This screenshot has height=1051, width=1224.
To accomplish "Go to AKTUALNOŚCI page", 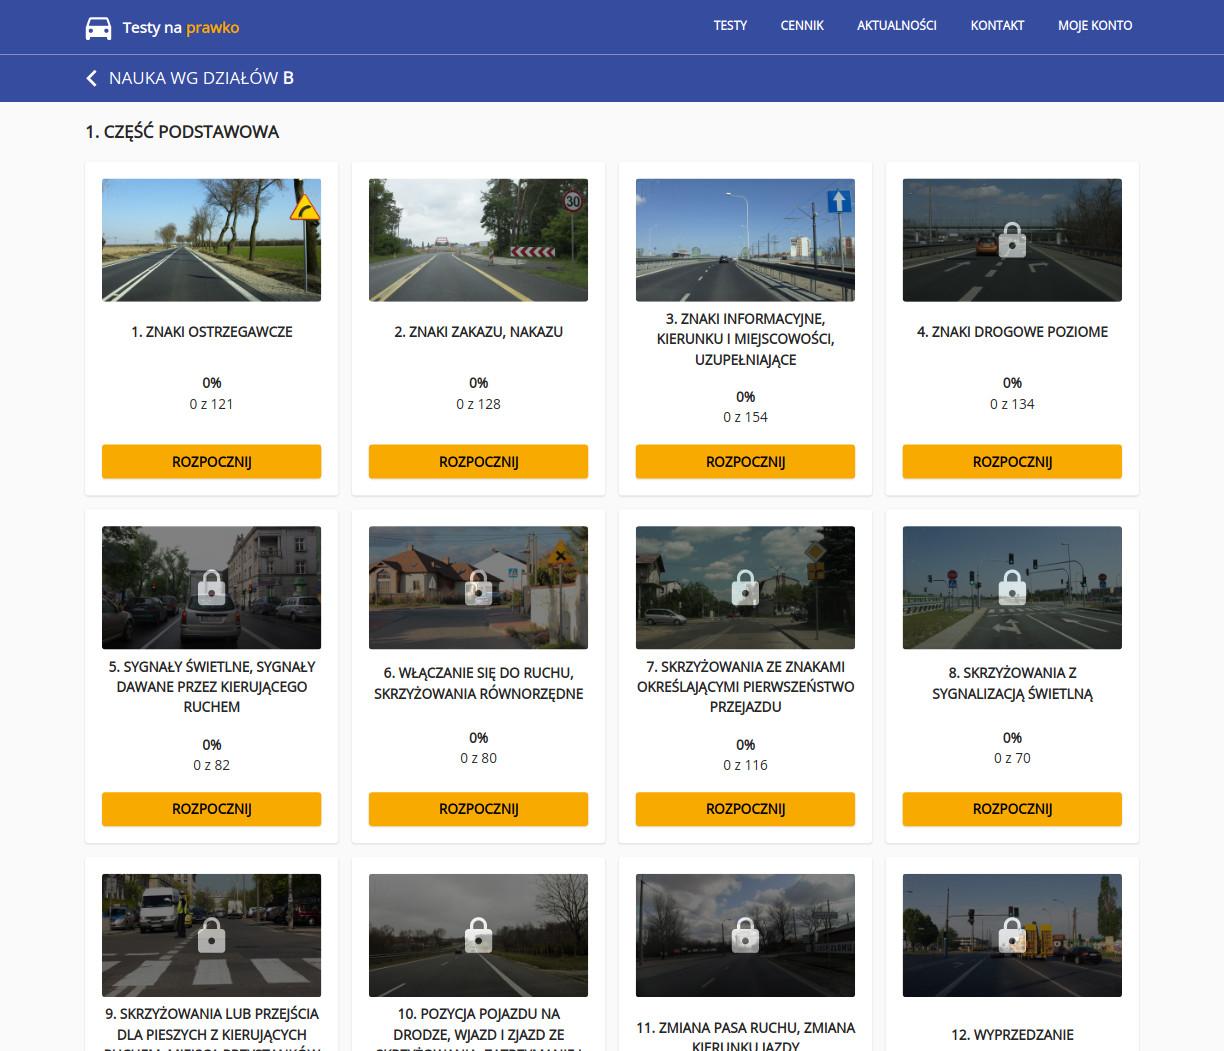I will click(x=896, y=26).
